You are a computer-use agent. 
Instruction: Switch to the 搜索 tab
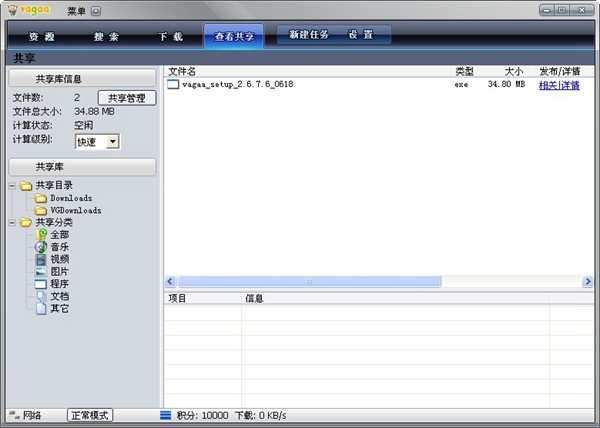point(106,36)
